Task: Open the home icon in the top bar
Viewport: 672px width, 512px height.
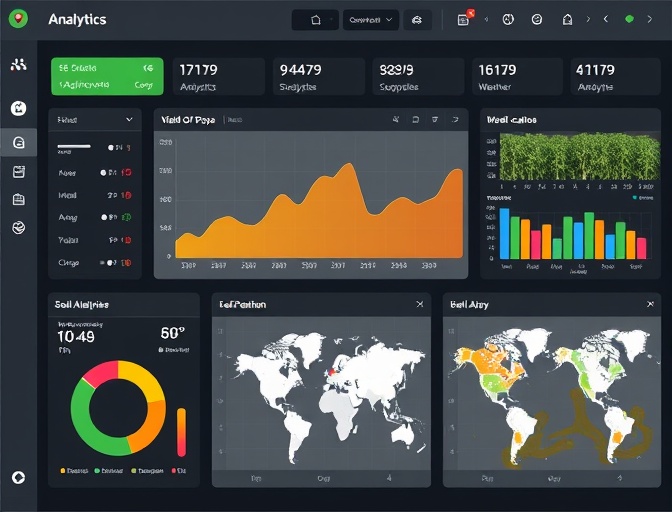Action: pos(316,19)
